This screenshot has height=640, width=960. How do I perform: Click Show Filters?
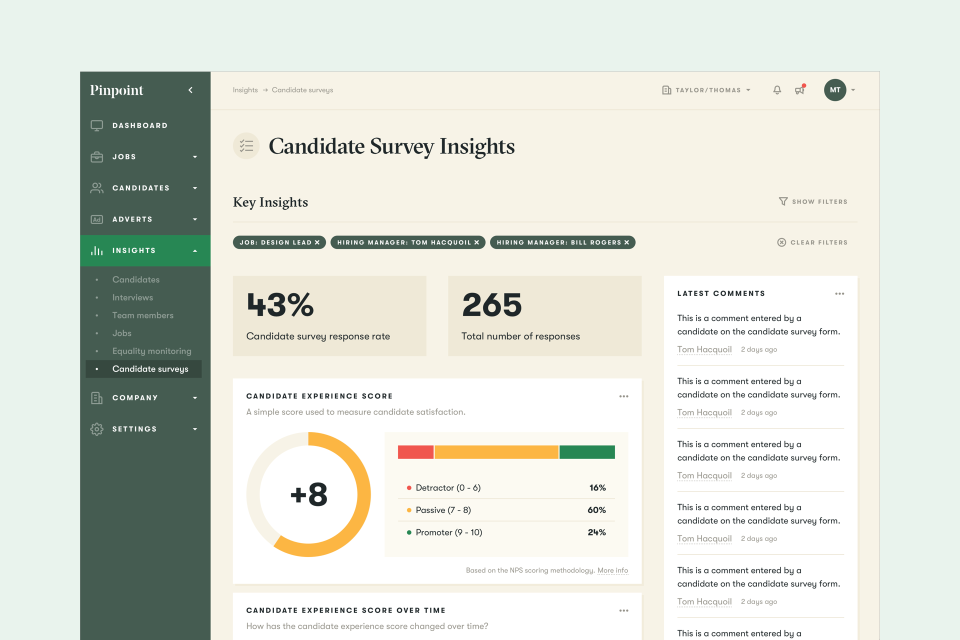(813, 201)
